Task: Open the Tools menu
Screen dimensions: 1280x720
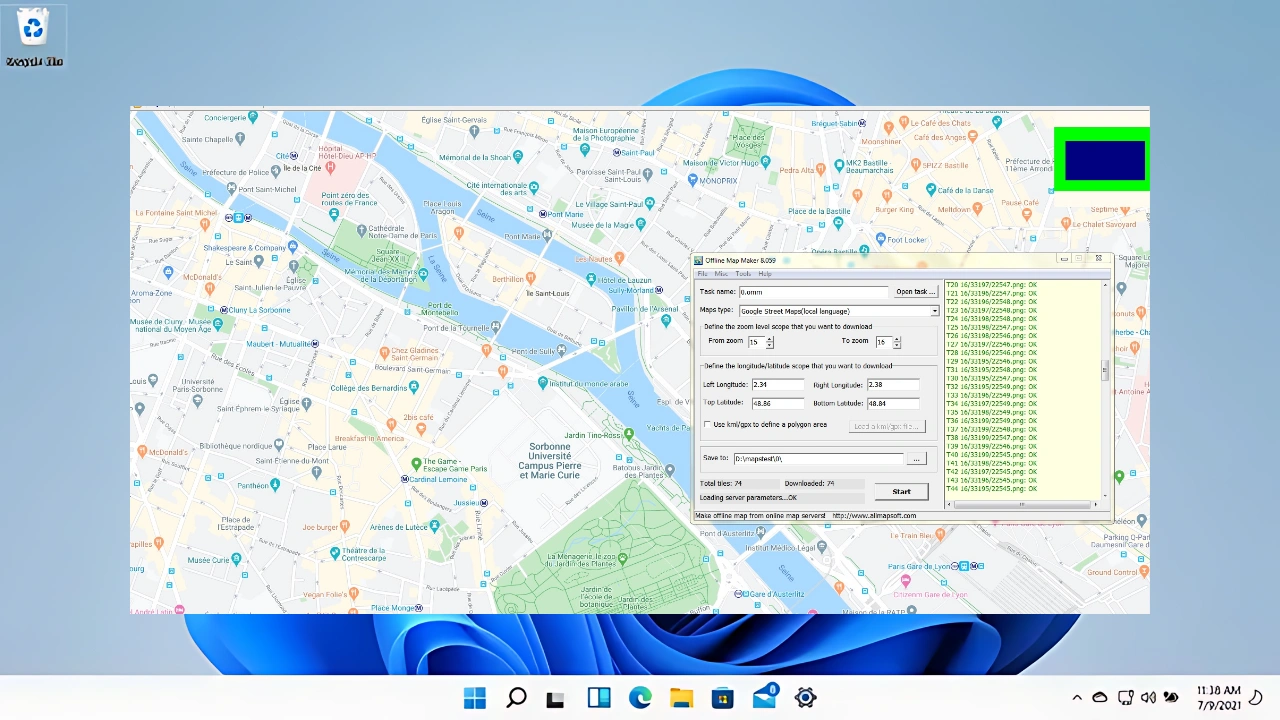Action: pyautogui.click(x=743, y=273)
